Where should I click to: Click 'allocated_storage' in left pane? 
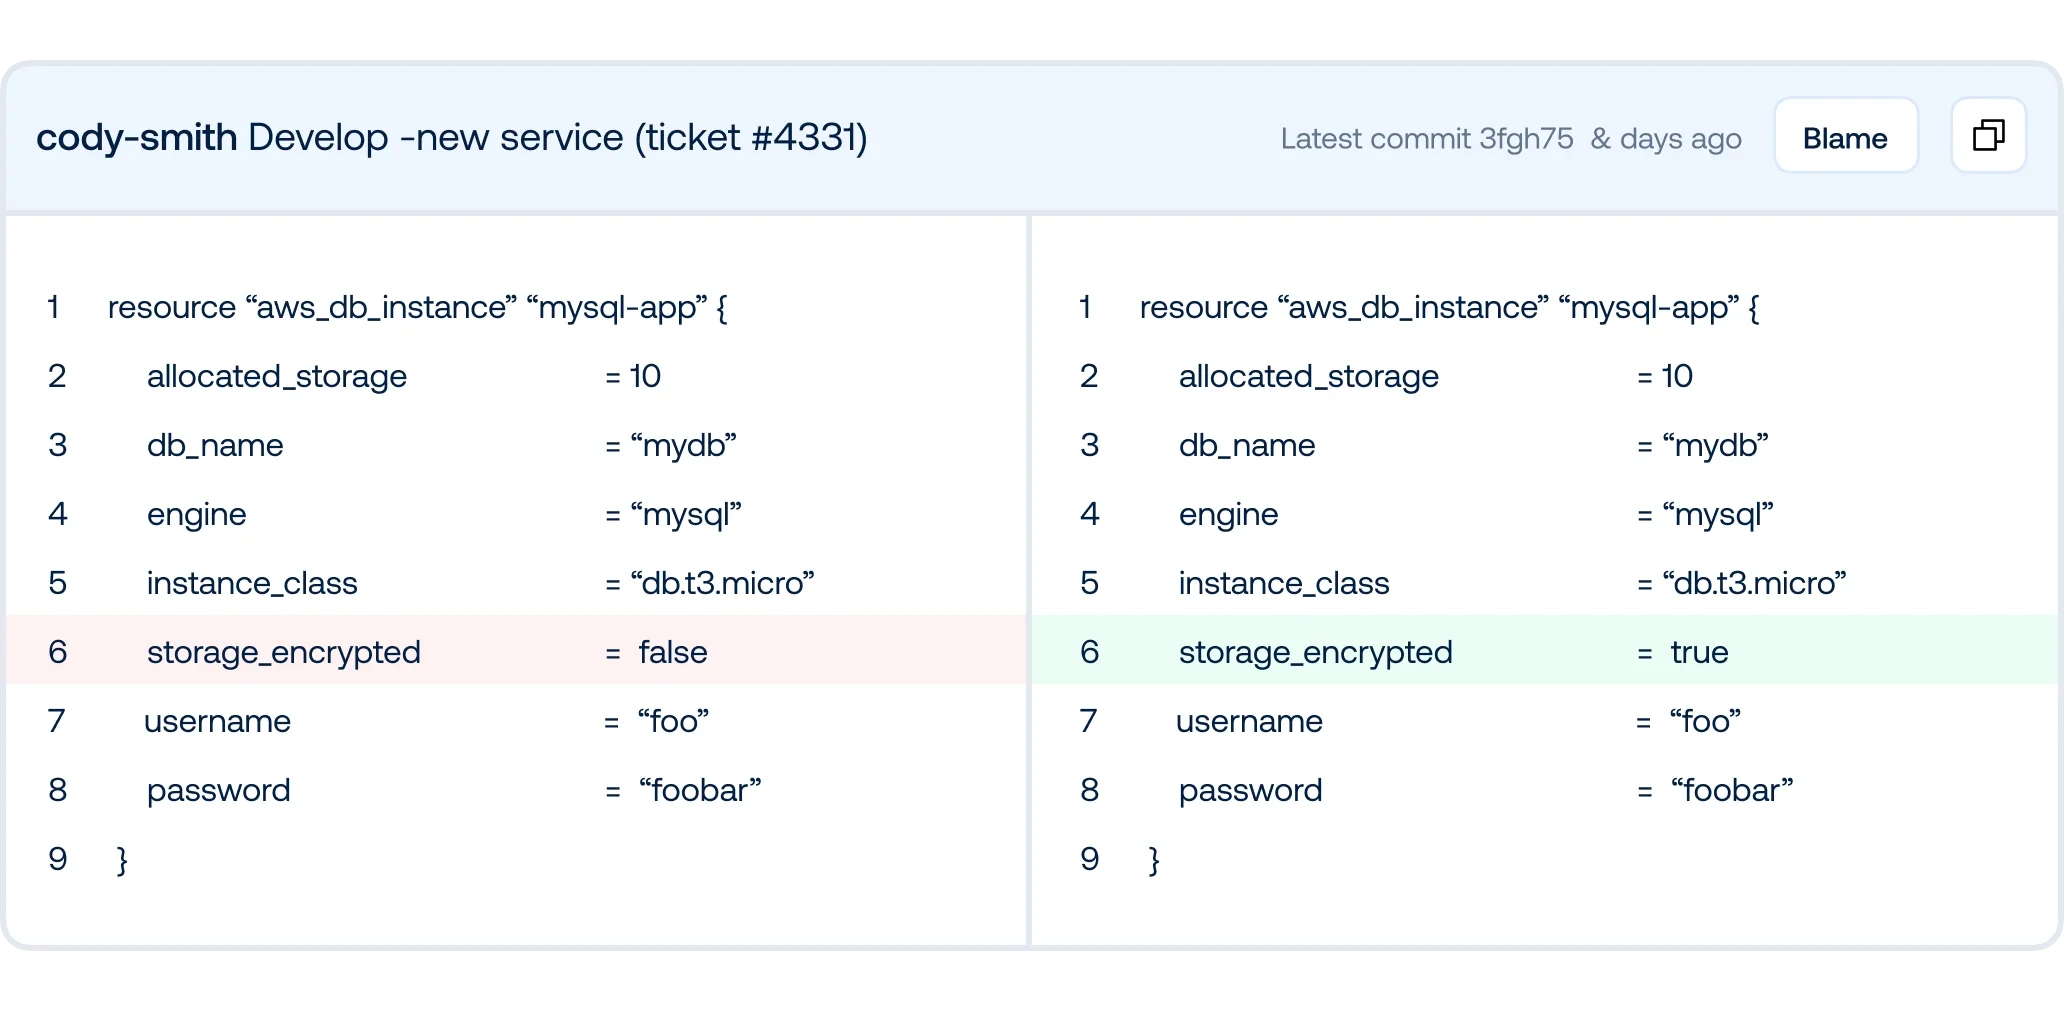(277, 377)
